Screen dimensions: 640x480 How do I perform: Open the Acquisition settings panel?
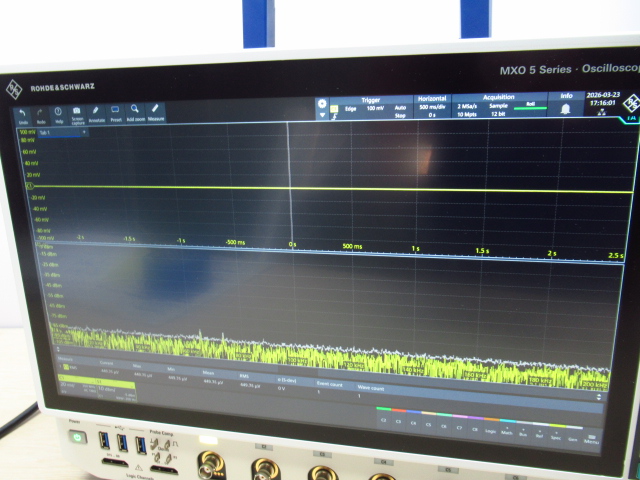coord(499,104)
